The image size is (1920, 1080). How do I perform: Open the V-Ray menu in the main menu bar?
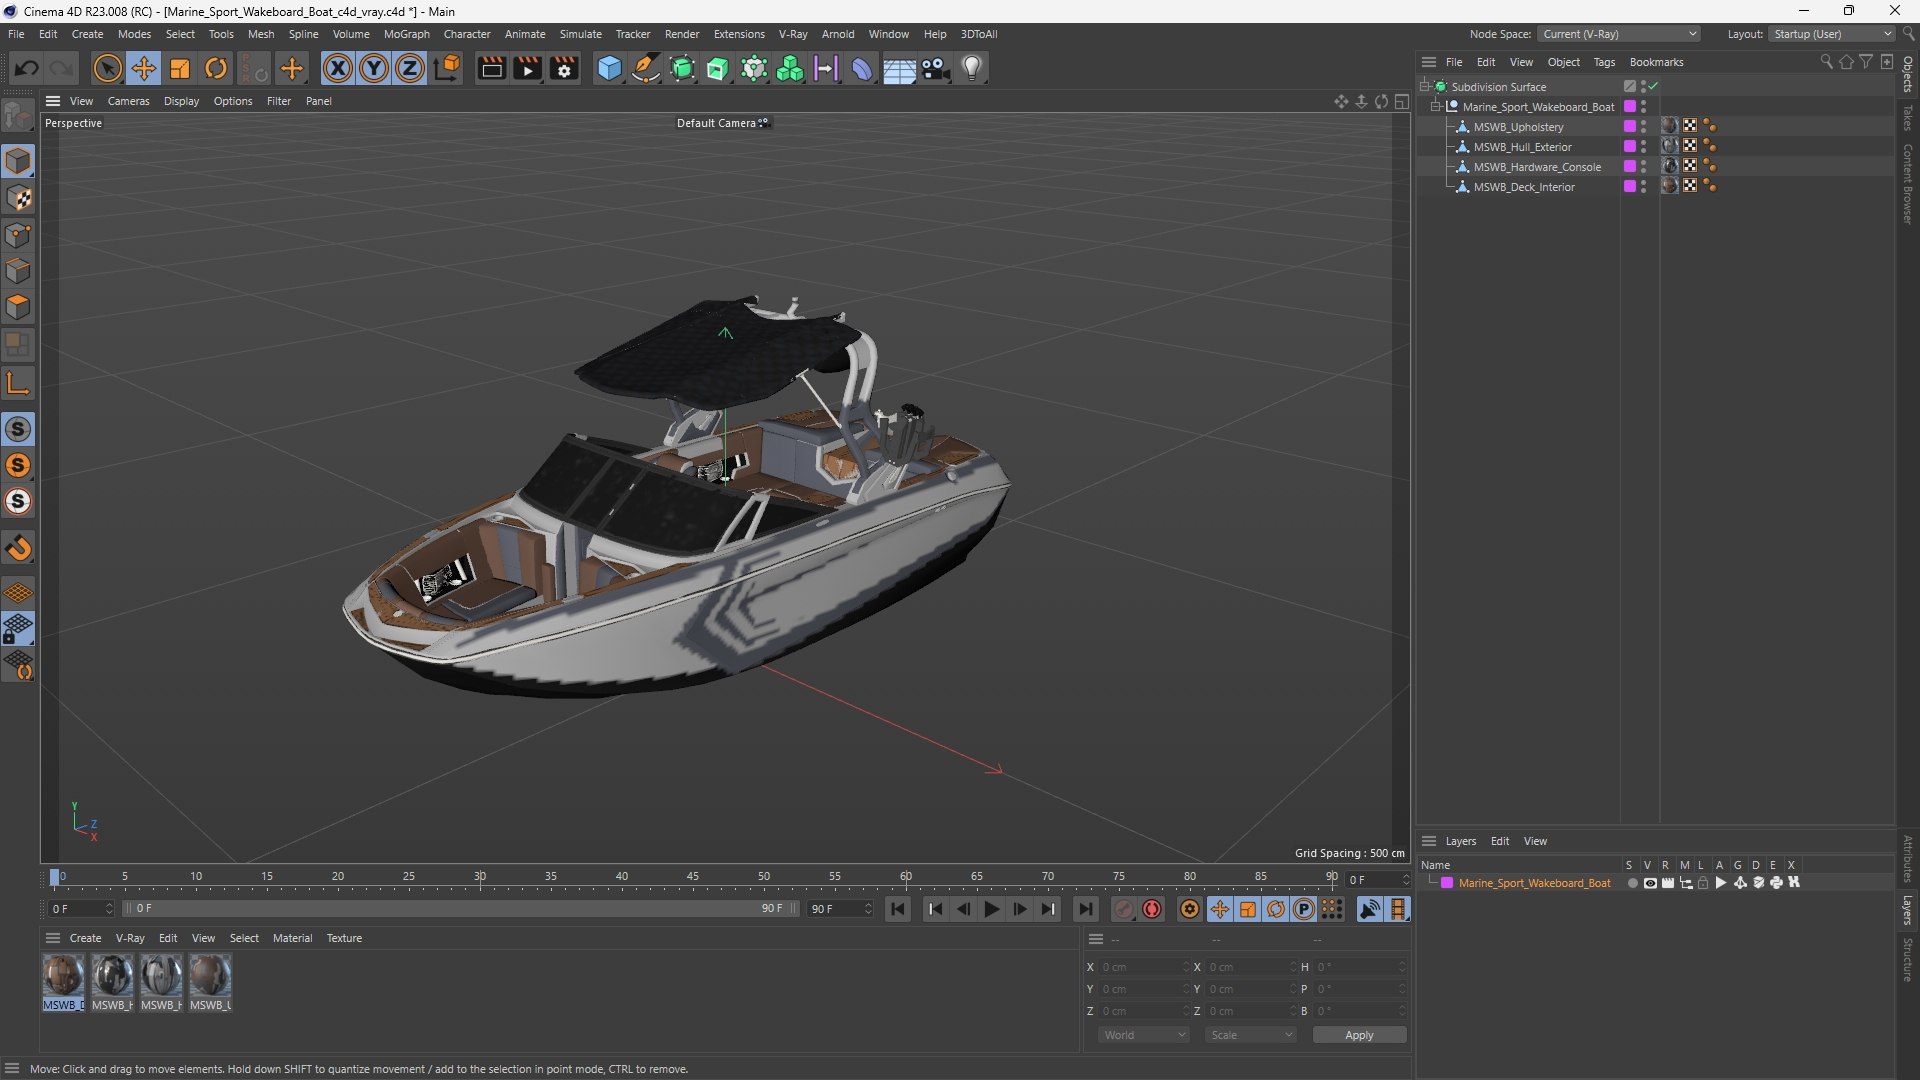pos(793,34)
